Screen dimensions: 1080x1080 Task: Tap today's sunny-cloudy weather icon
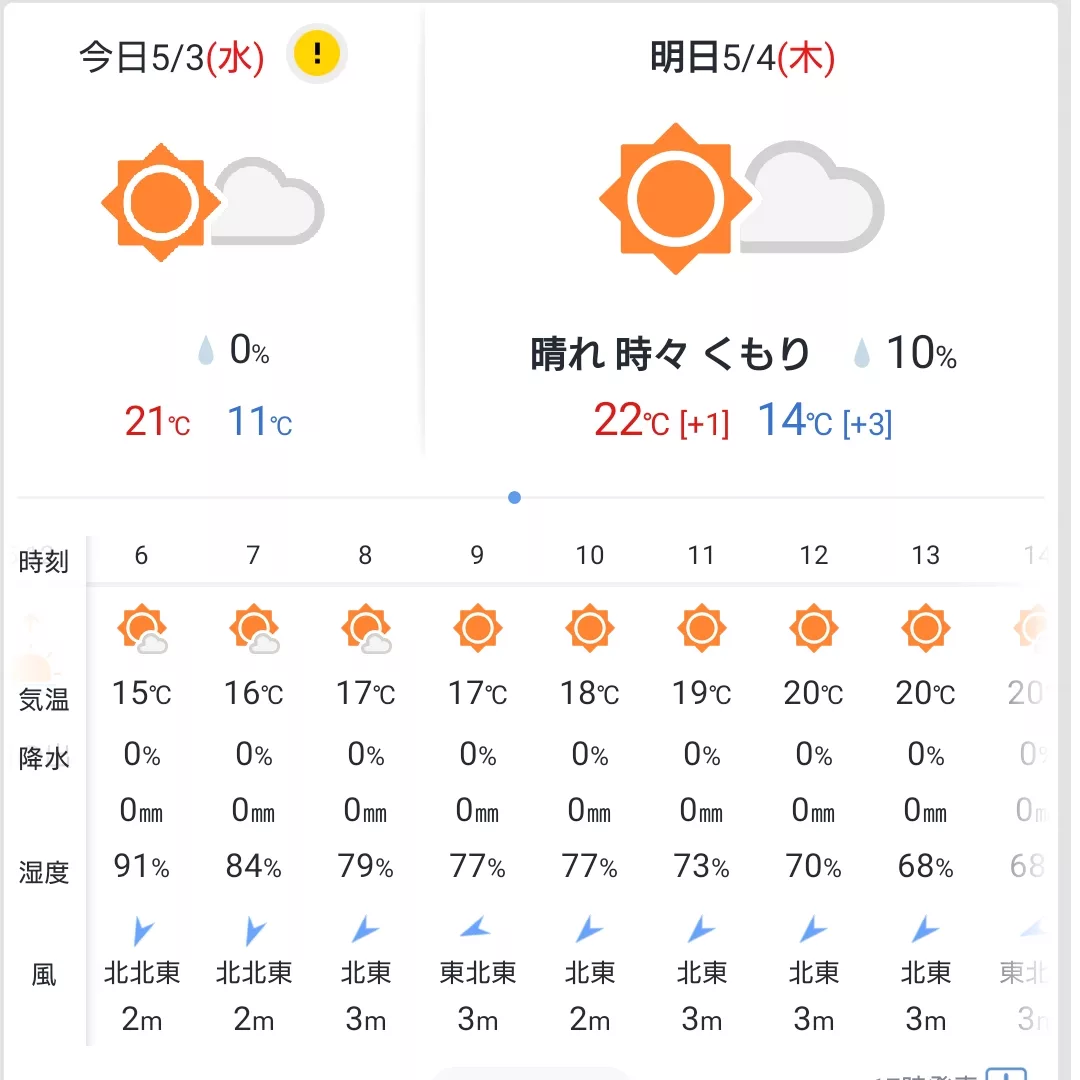212,202
